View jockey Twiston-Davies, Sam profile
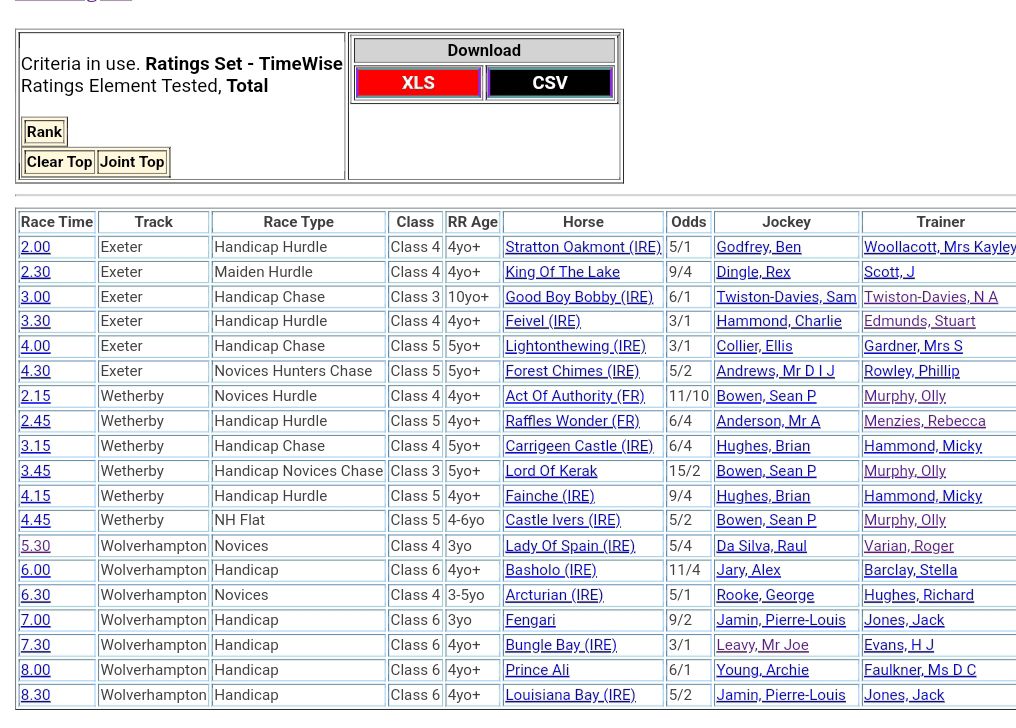Screen dimensions: 1016x728 point(786,297)
